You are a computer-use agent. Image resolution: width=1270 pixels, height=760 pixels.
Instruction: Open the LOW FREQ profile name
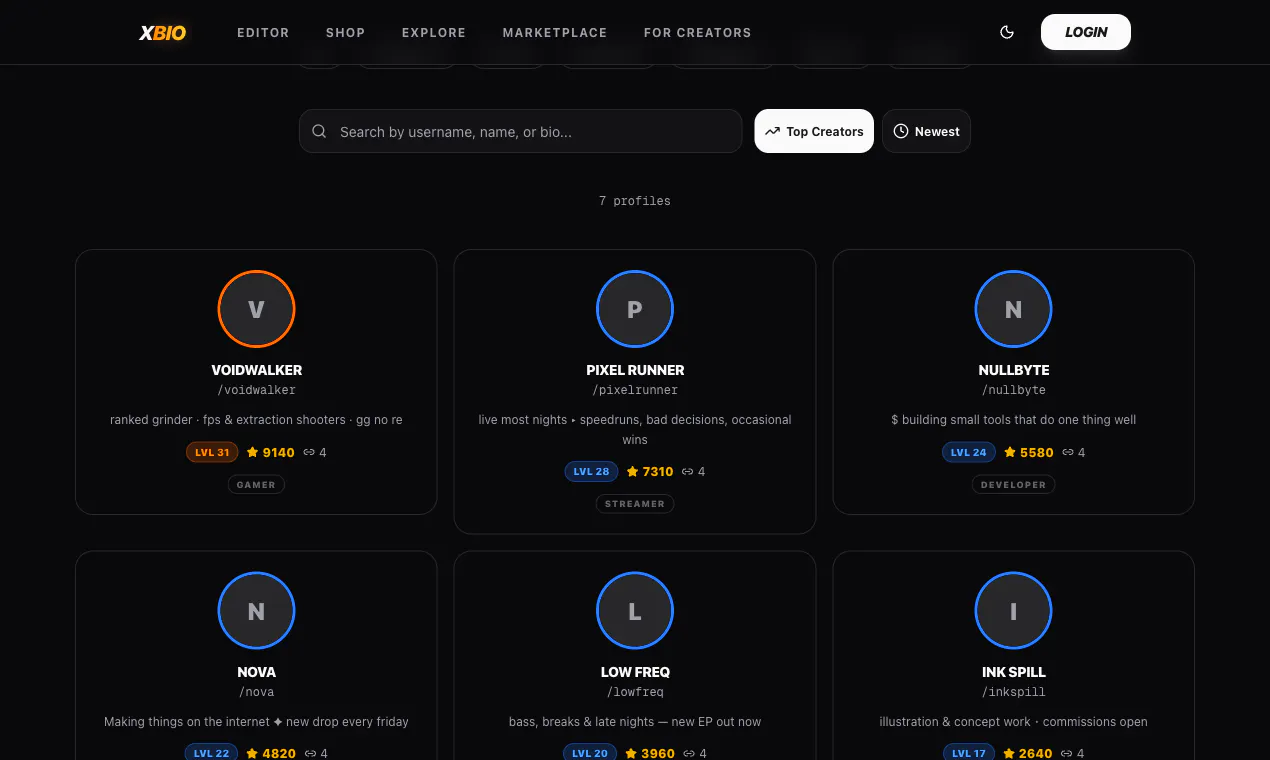635,672
